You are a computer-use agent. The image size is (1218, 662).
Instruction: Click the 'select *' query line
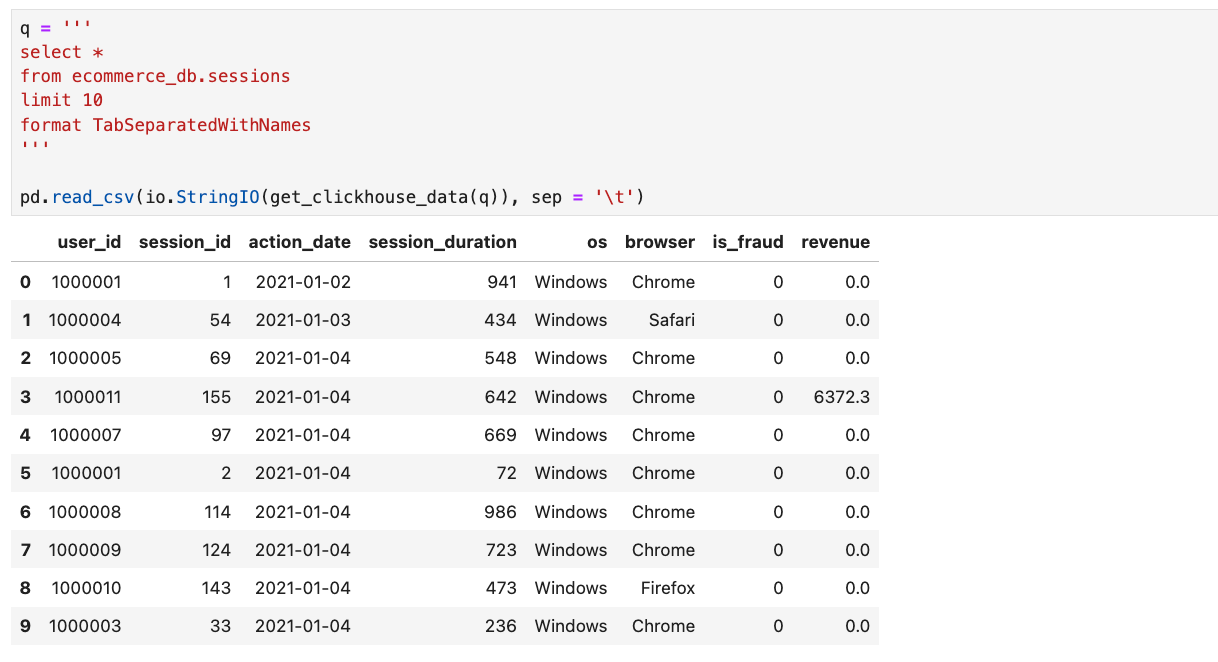click(61, 52)
